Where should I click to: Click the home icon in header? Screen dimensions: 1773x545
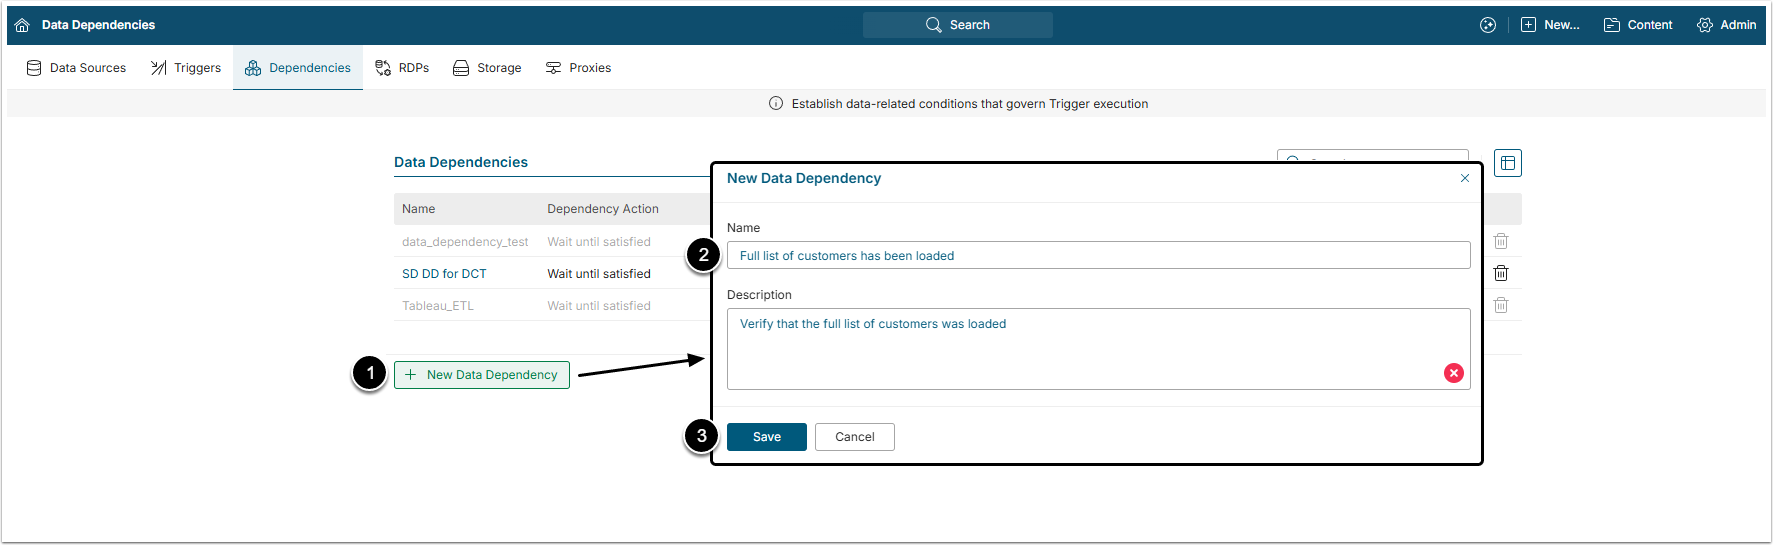22,25
